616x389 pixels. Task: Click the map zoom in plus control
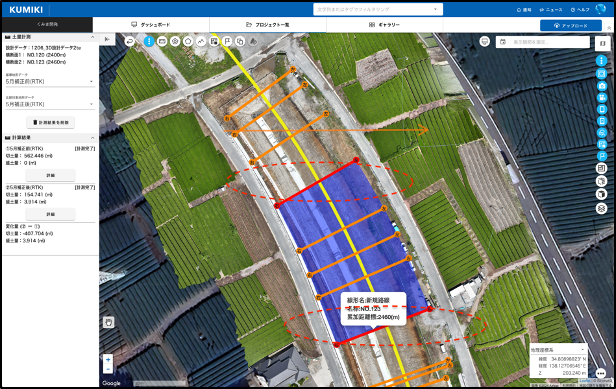click(108, 359)
